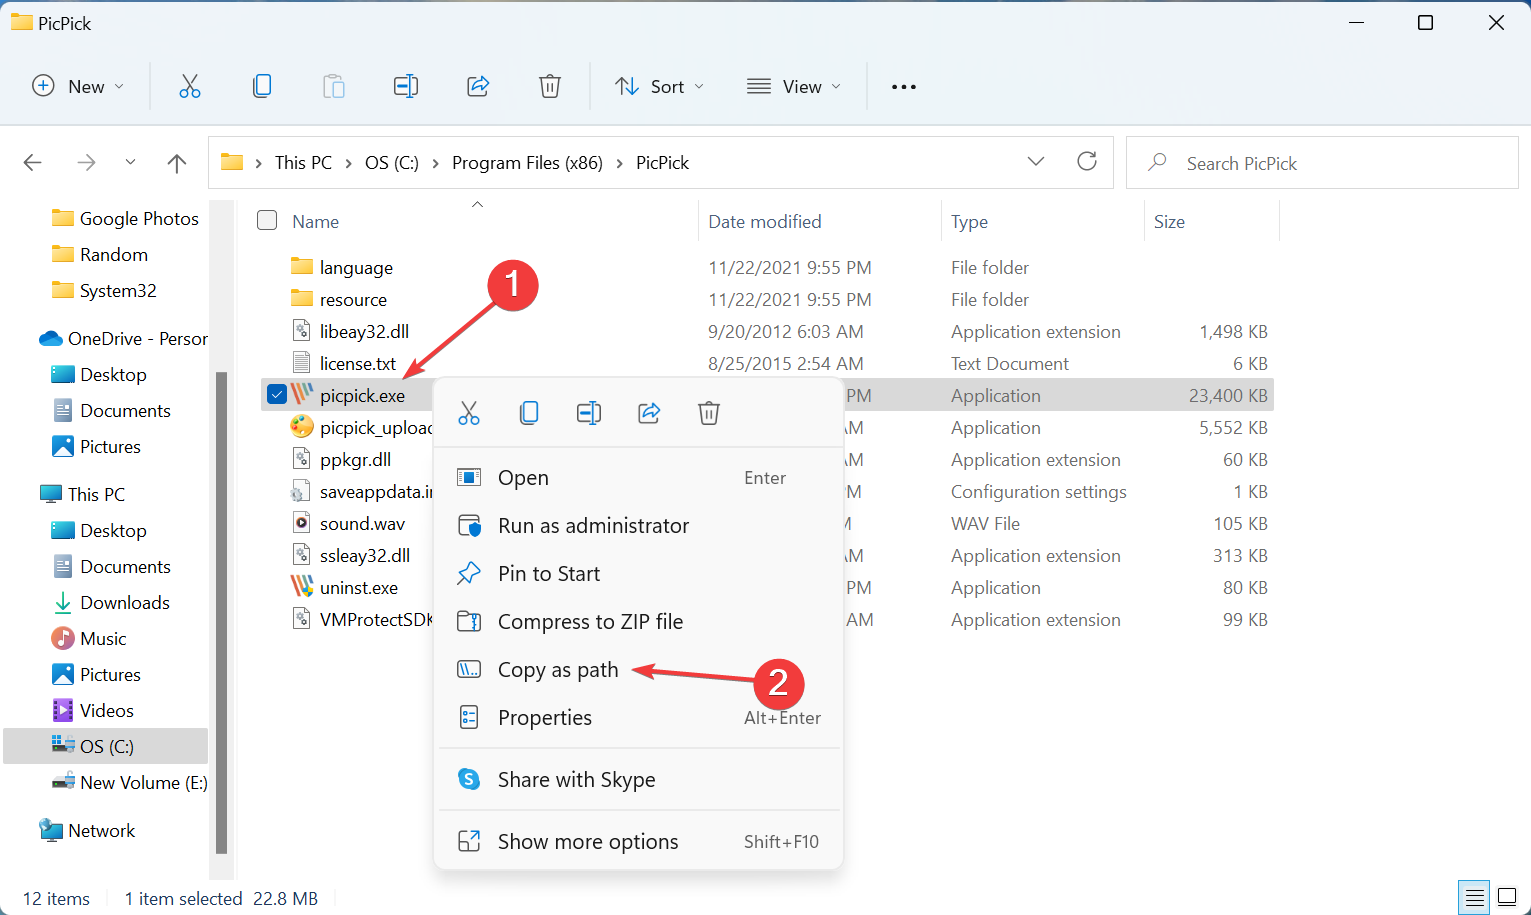
Task: Go up one folder level with the Up arrow
Action: click(177, 163)
